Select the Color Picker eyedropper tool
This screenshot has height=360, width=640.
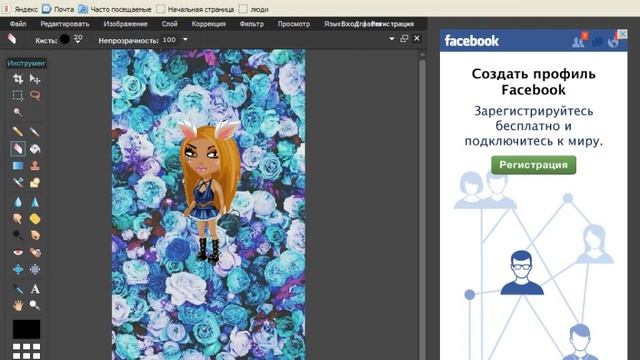point(18,289)
